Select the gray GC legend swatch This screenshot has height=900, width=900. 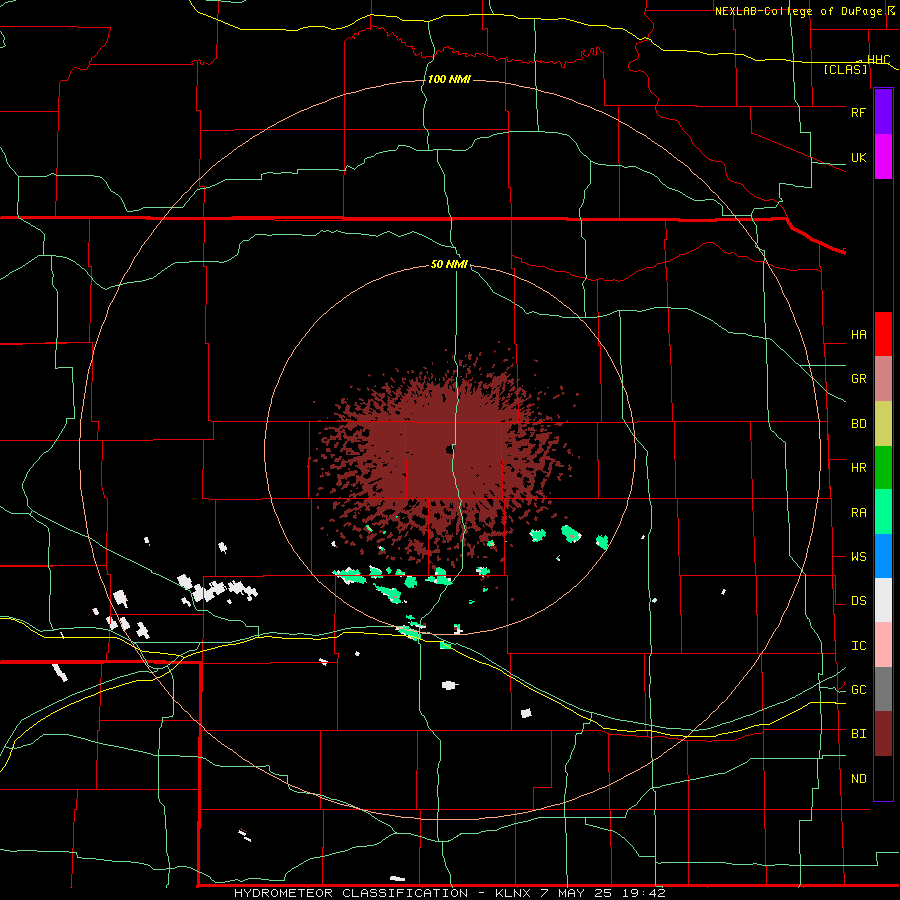(883, 689)
